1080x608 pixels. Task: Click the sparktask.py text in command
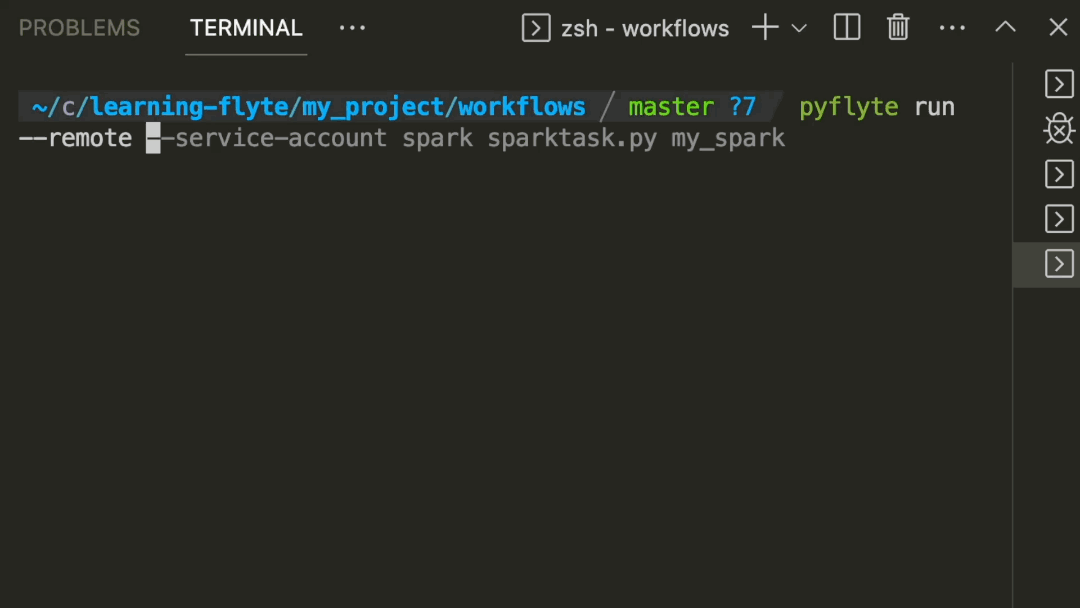(x=572, y=138)
